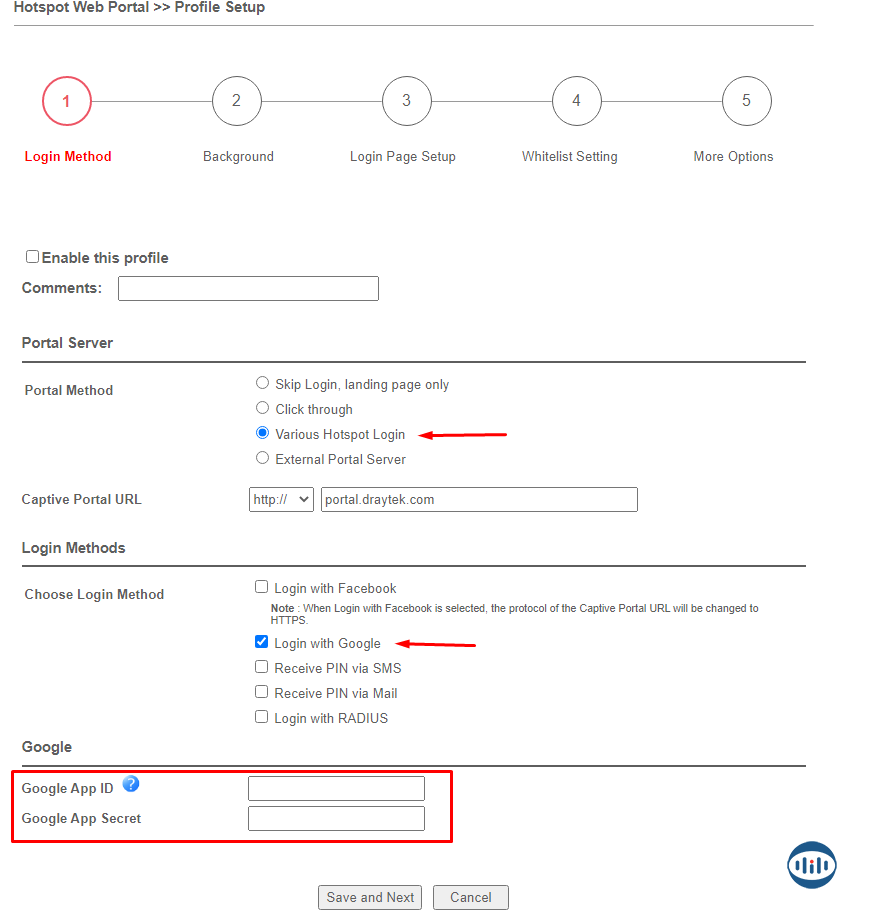Screen dimensions: 880x913
Task: Click the Save and Next button
Action: coord(370,897)
